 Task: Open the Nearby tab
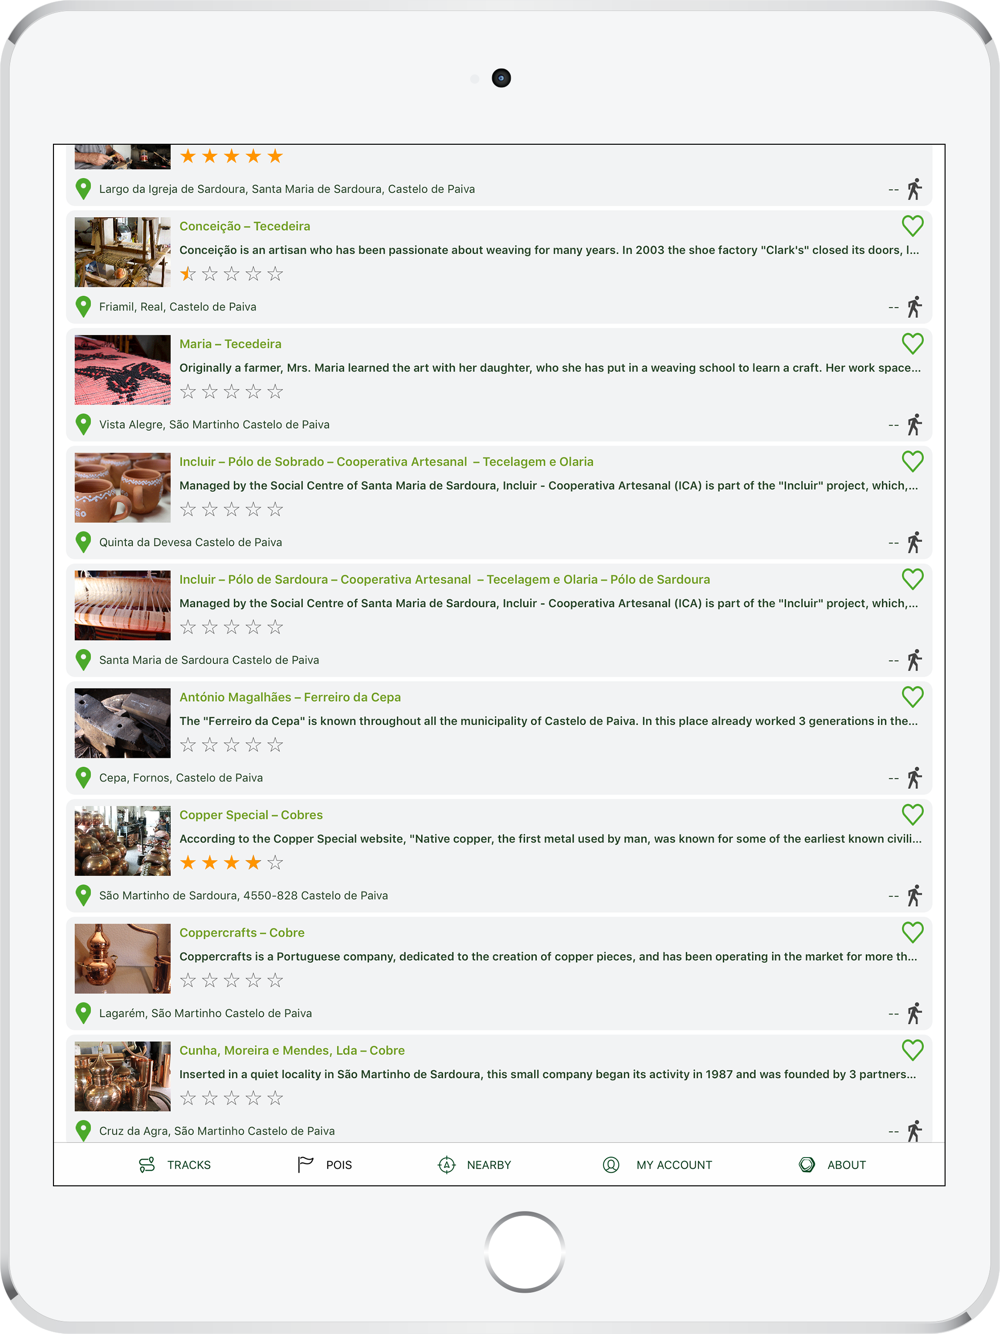coord(475,1165)
